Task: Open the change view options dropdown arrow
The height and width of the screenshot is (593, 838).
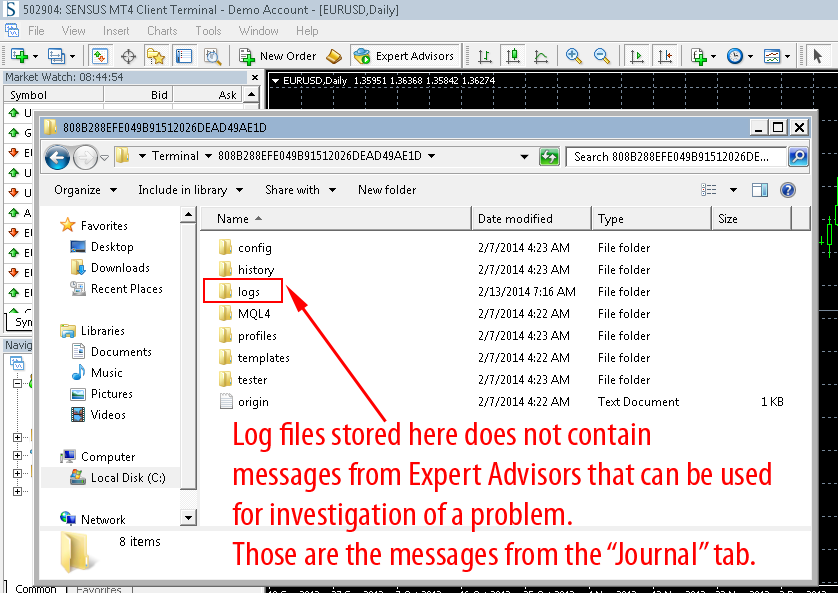Action: 733,190
